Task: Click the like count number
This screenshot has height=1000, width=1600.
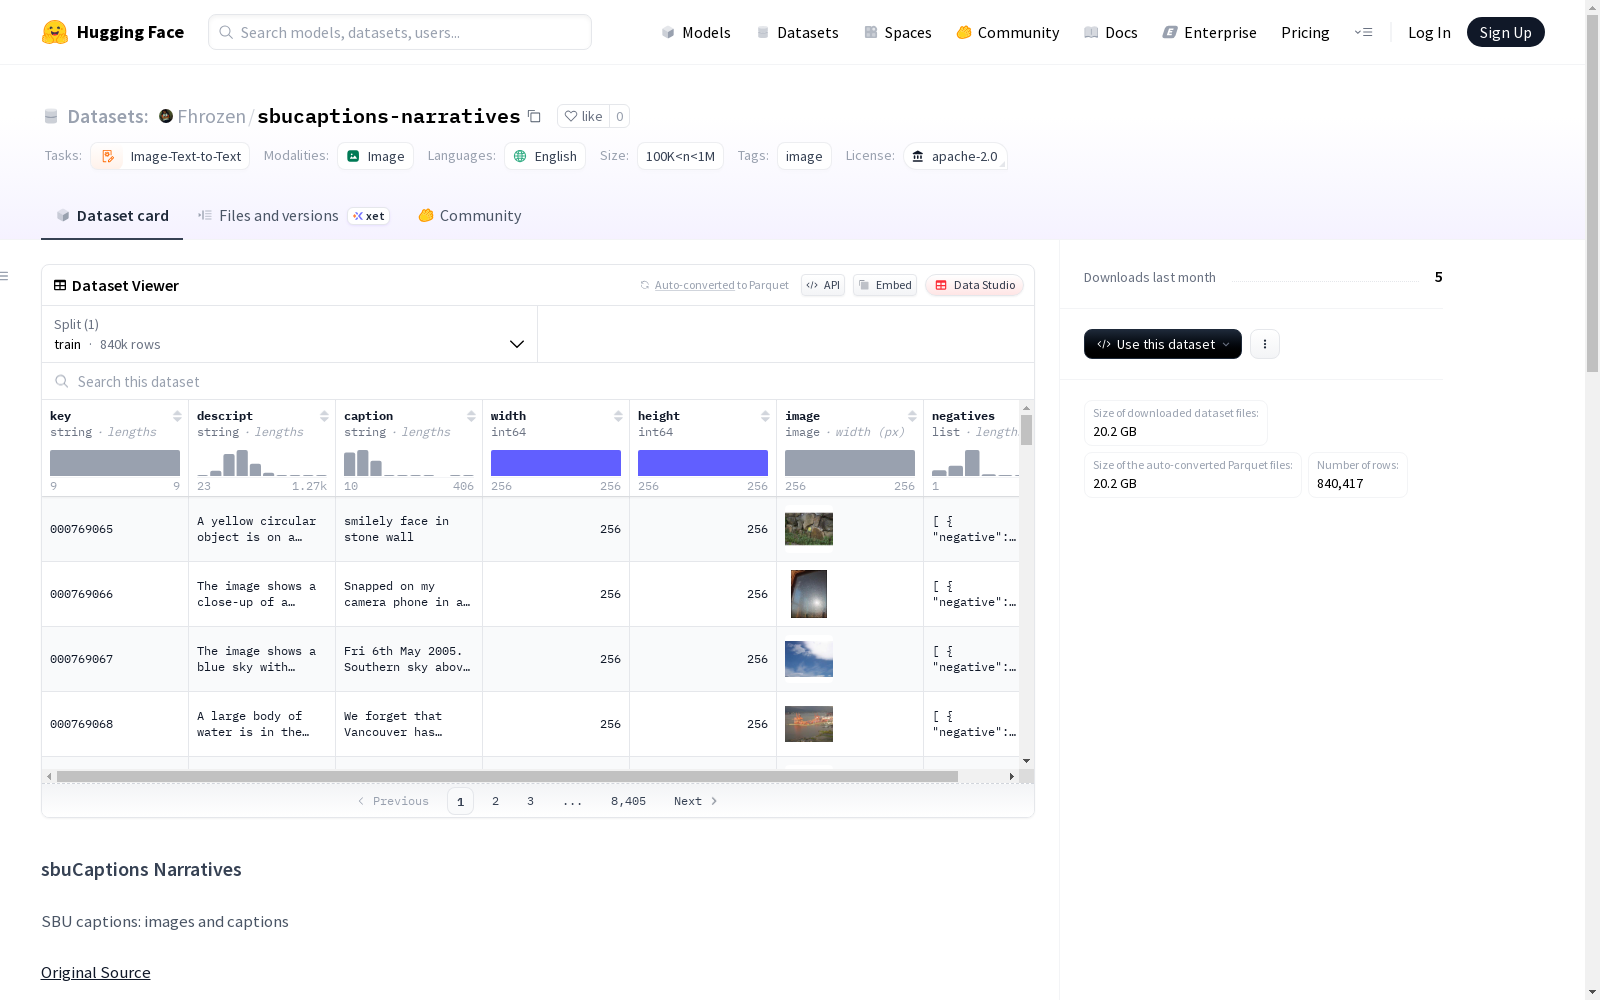Action: click(x=620, y=116)
